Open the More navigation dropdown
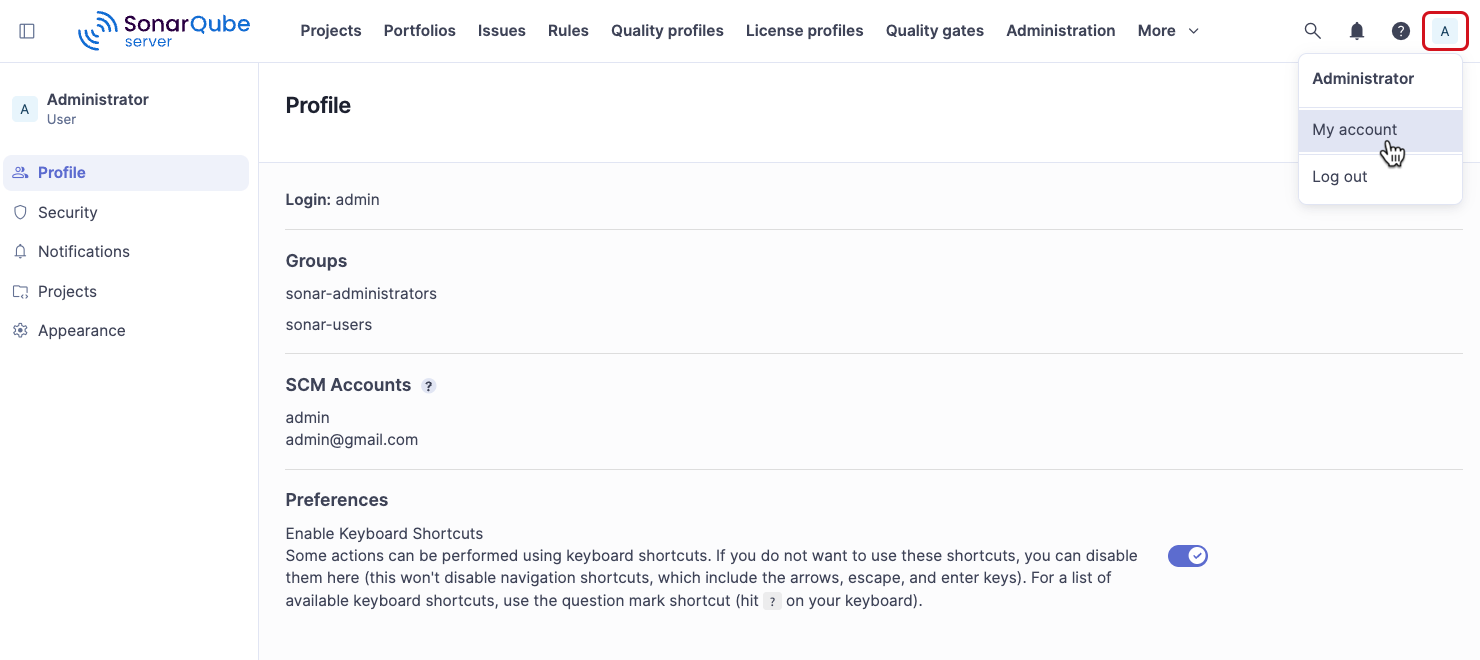 click(1167, 31)
